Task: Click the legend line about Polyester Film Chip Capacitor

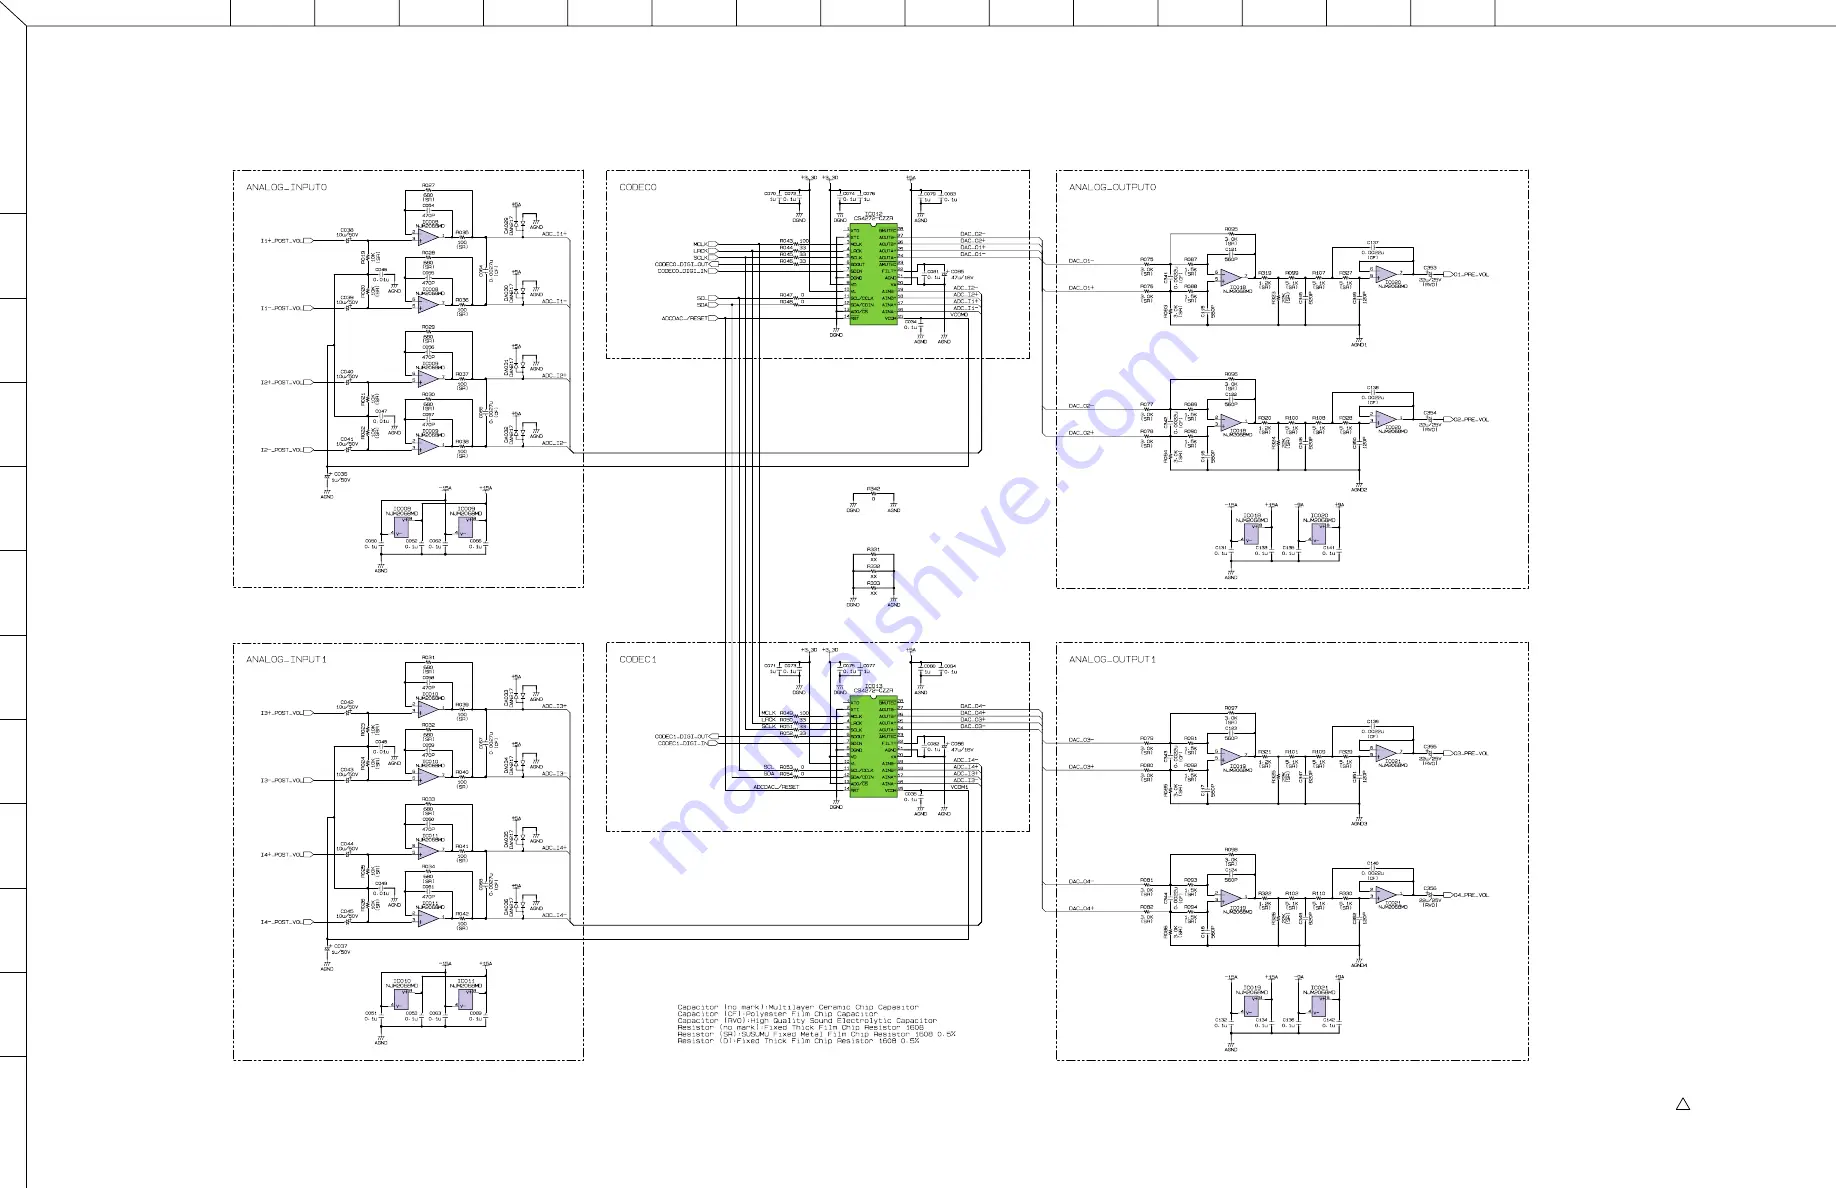Action: (777, 1014)
